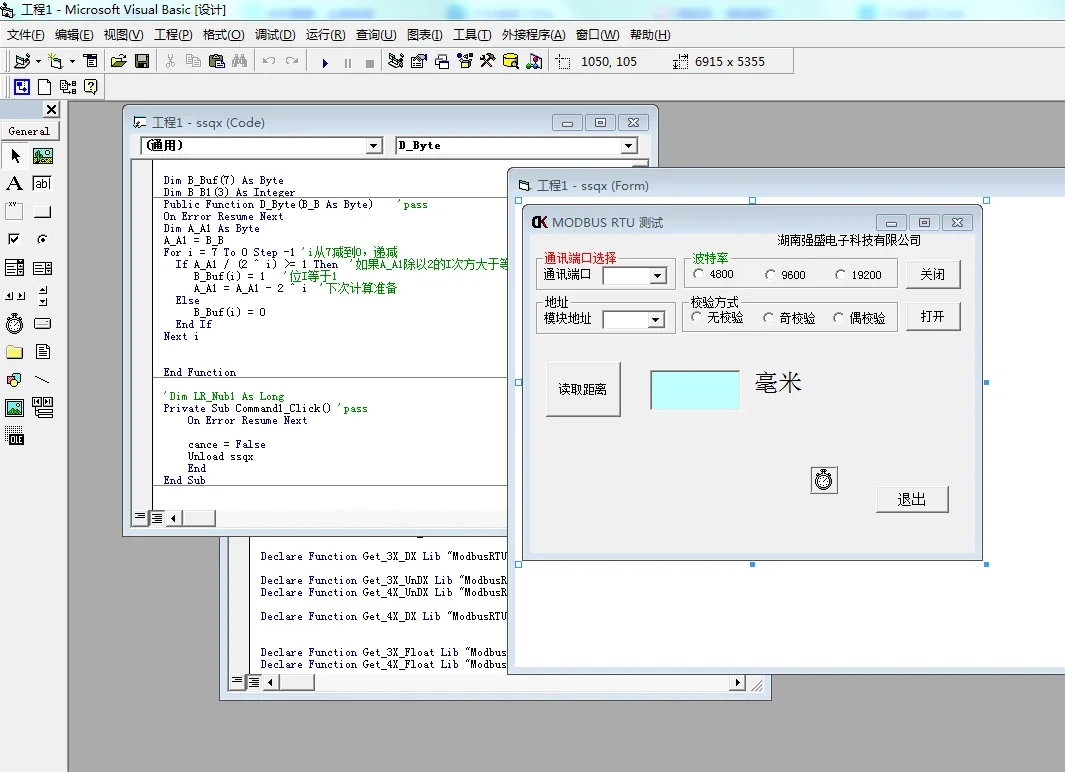
Task: Select the Frame control tool
Action: point(15,212)
